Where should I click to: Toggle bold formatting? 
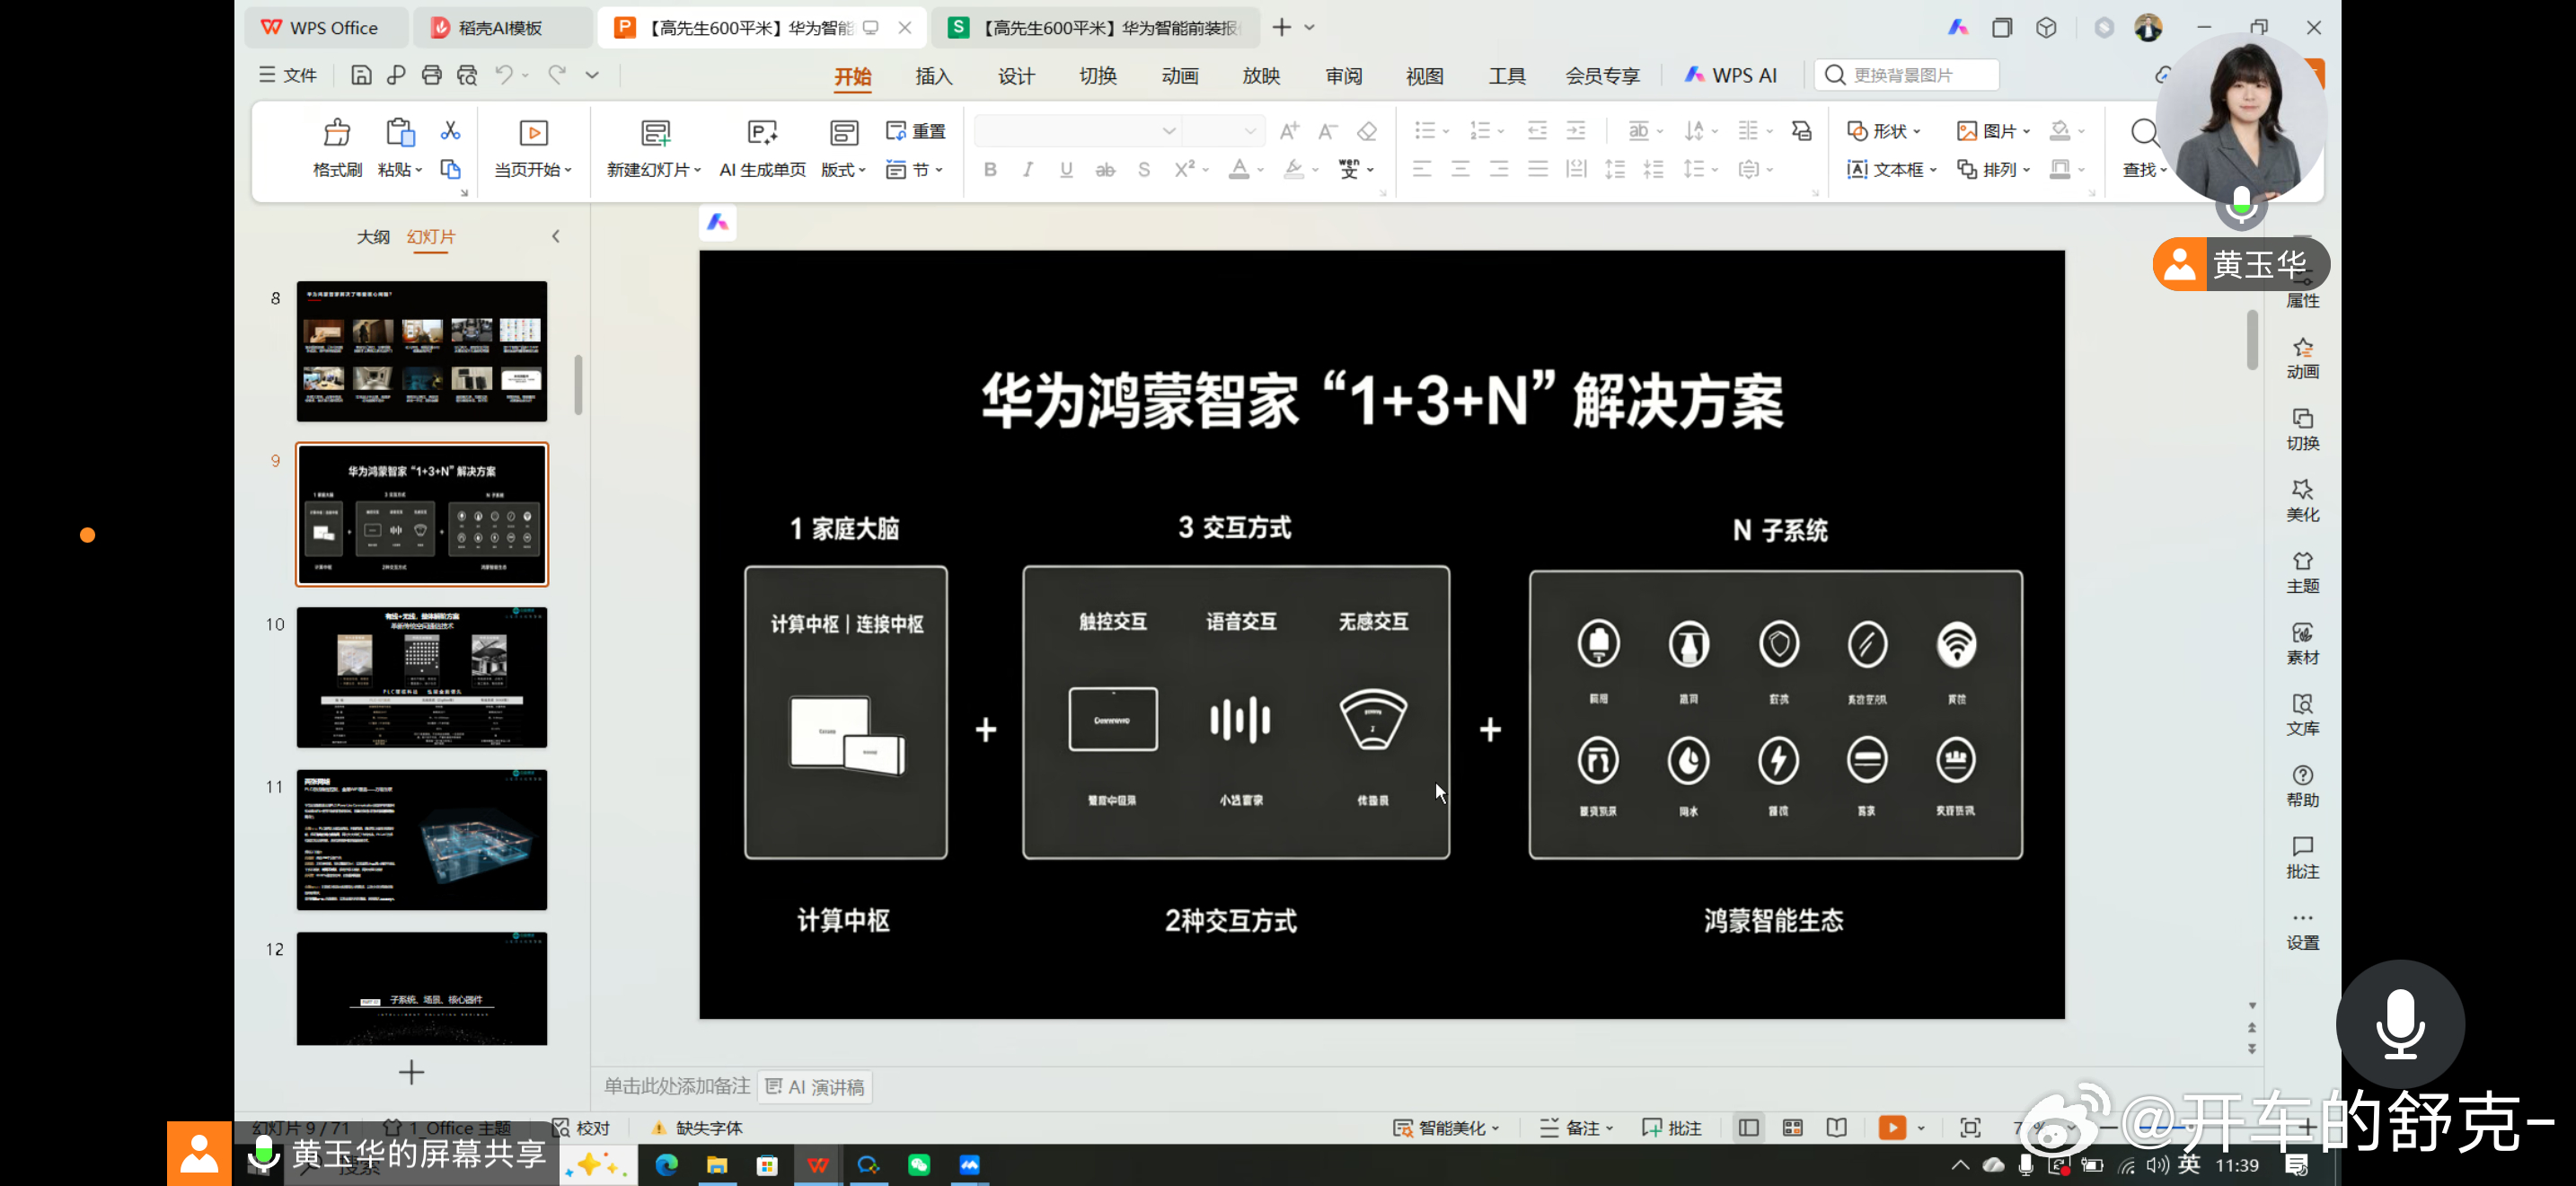[990, 169]
